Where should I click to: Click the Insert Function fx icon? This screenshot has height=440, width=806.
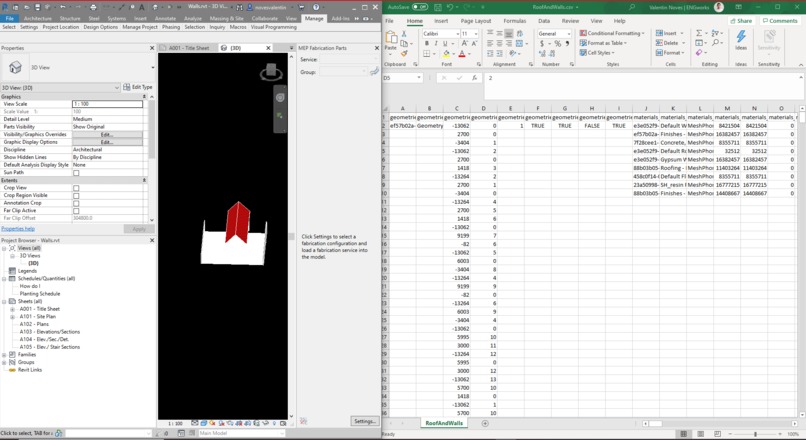point(474,78)
